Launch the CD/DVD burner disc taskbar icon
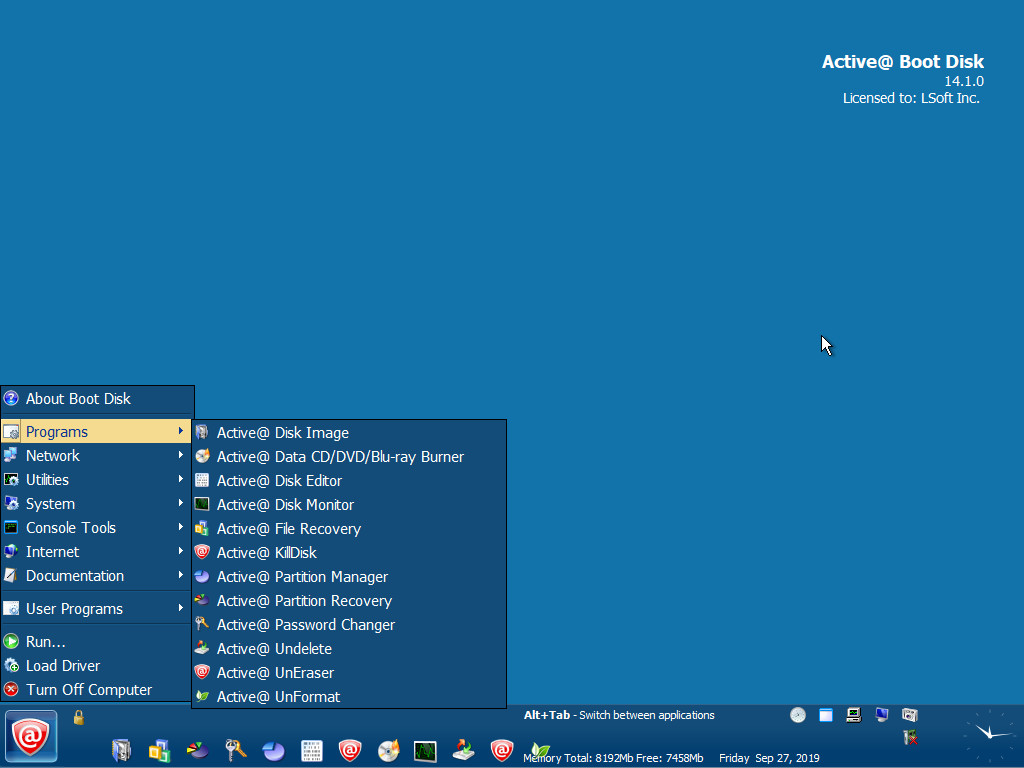Image resolution: width=1024 pixels, height=768 pixels. pos(388,750)
